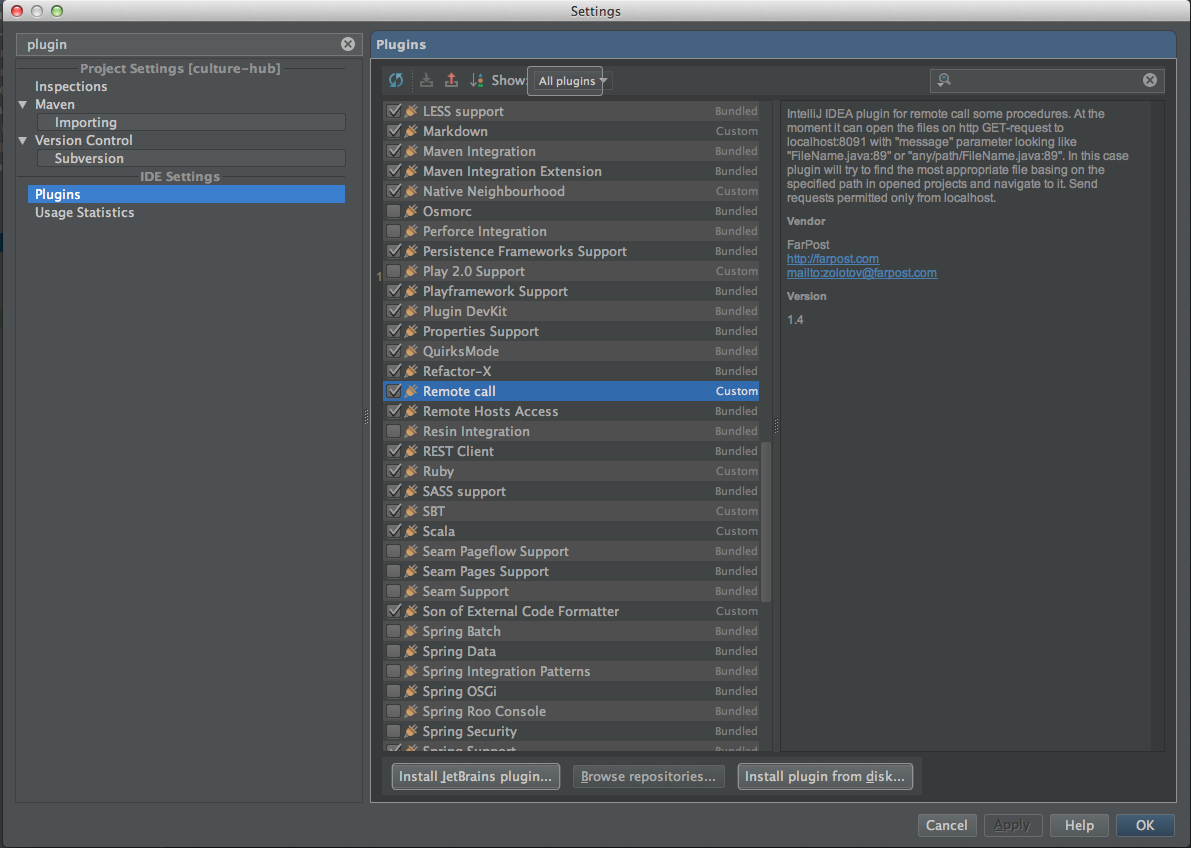Click the refresh plugin list icon
The height and width of the screenshot is (848, 1191).
(396, 81)
